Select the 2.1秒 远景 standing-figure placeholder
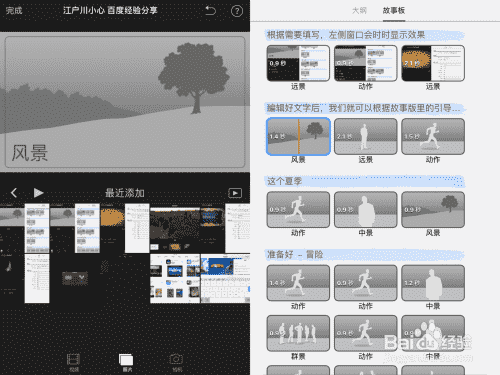The height and width of the screenshot is (375, 500). coord(366,136)
